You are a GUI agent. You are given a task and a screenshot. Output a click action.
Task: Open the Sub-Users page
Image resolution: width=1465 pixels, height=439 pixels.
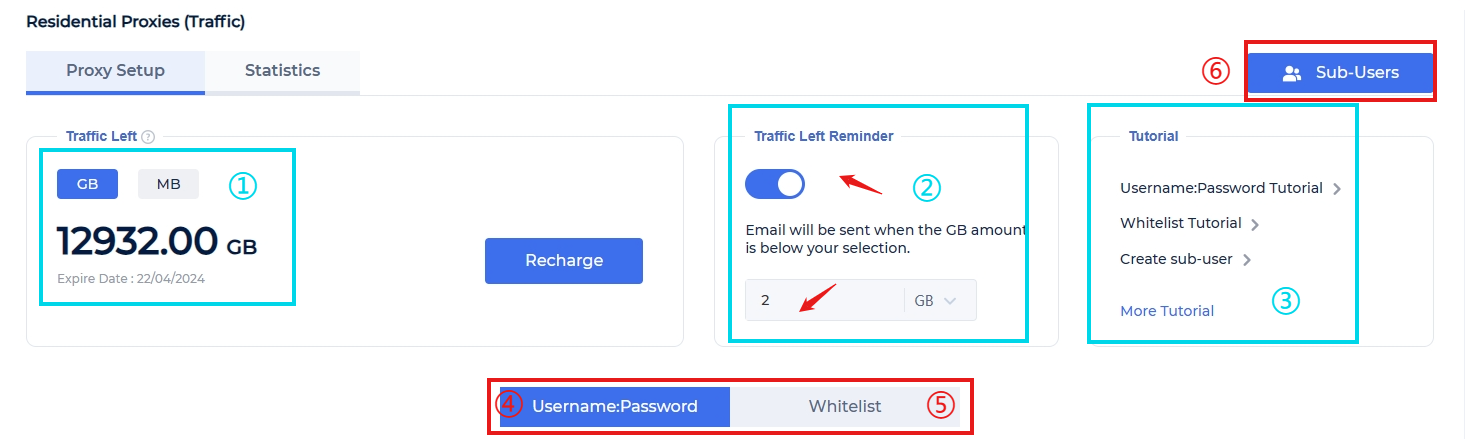point(1340,73)
